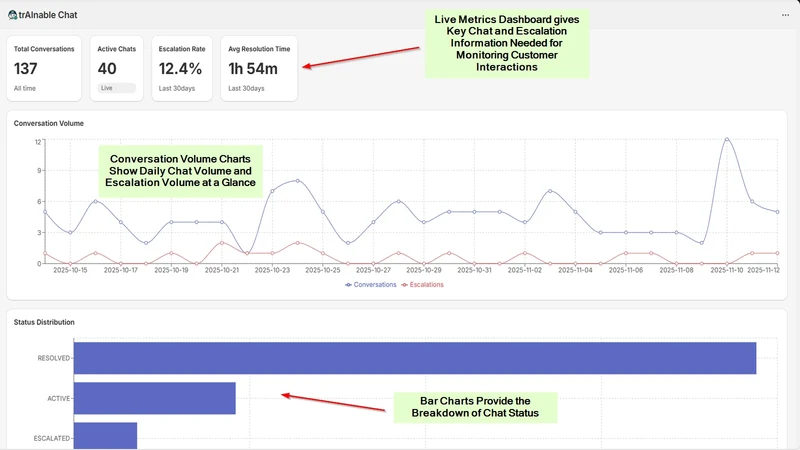Toggle the Conversations legend entry
800x450 pixels.
pos(371,285)
